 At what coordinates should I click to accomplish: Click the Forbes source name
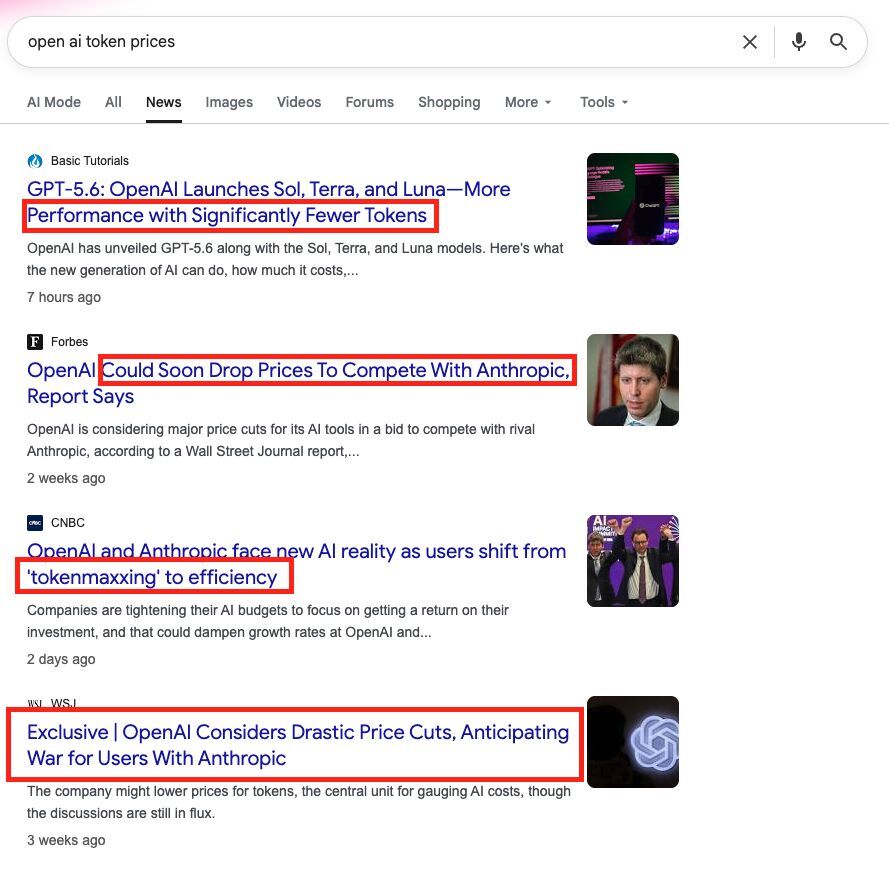[x=69, y=342]
